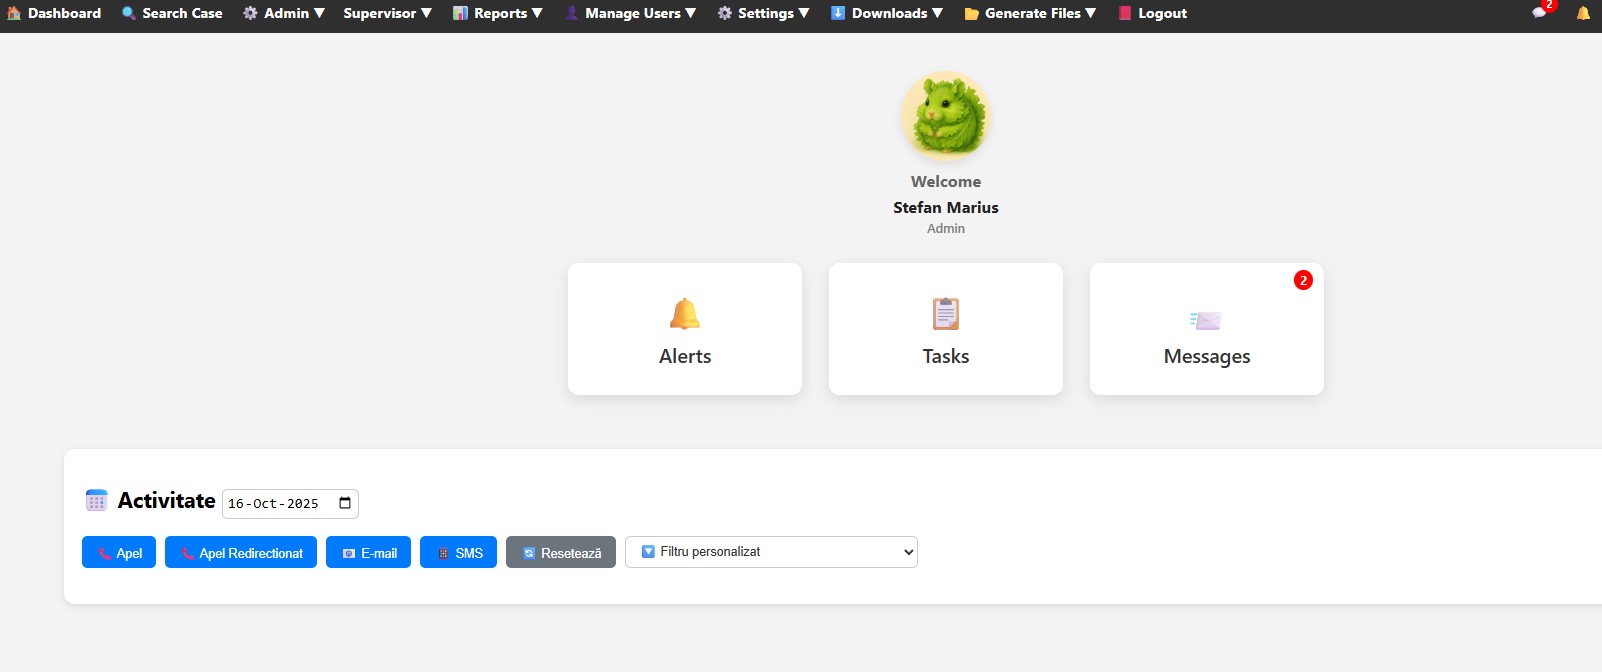Show E-mail activity
Screen dimensions: 1602x672
coord(368,553)
